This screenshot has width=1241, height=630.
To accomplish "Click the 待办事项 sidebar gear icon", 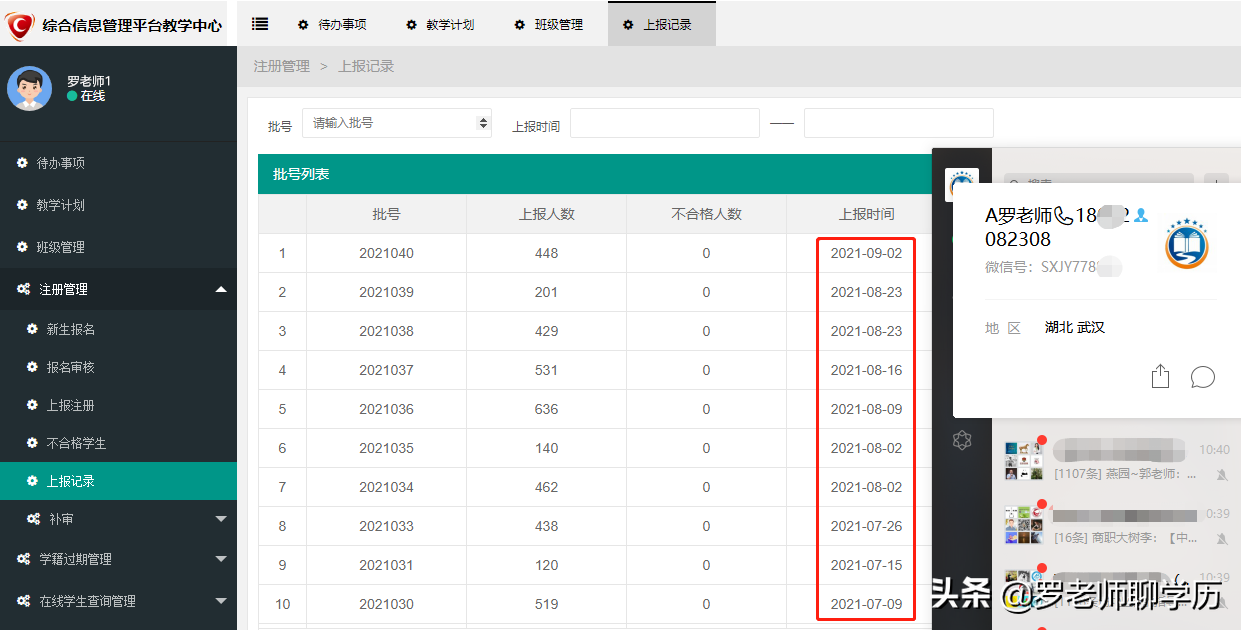I will [22, 163].
